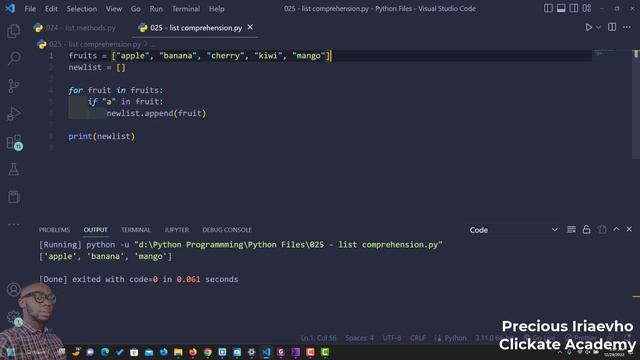Click the 'newlist.append(fruit)' line
The image size is (640, 360).
(x=156, y=113)
